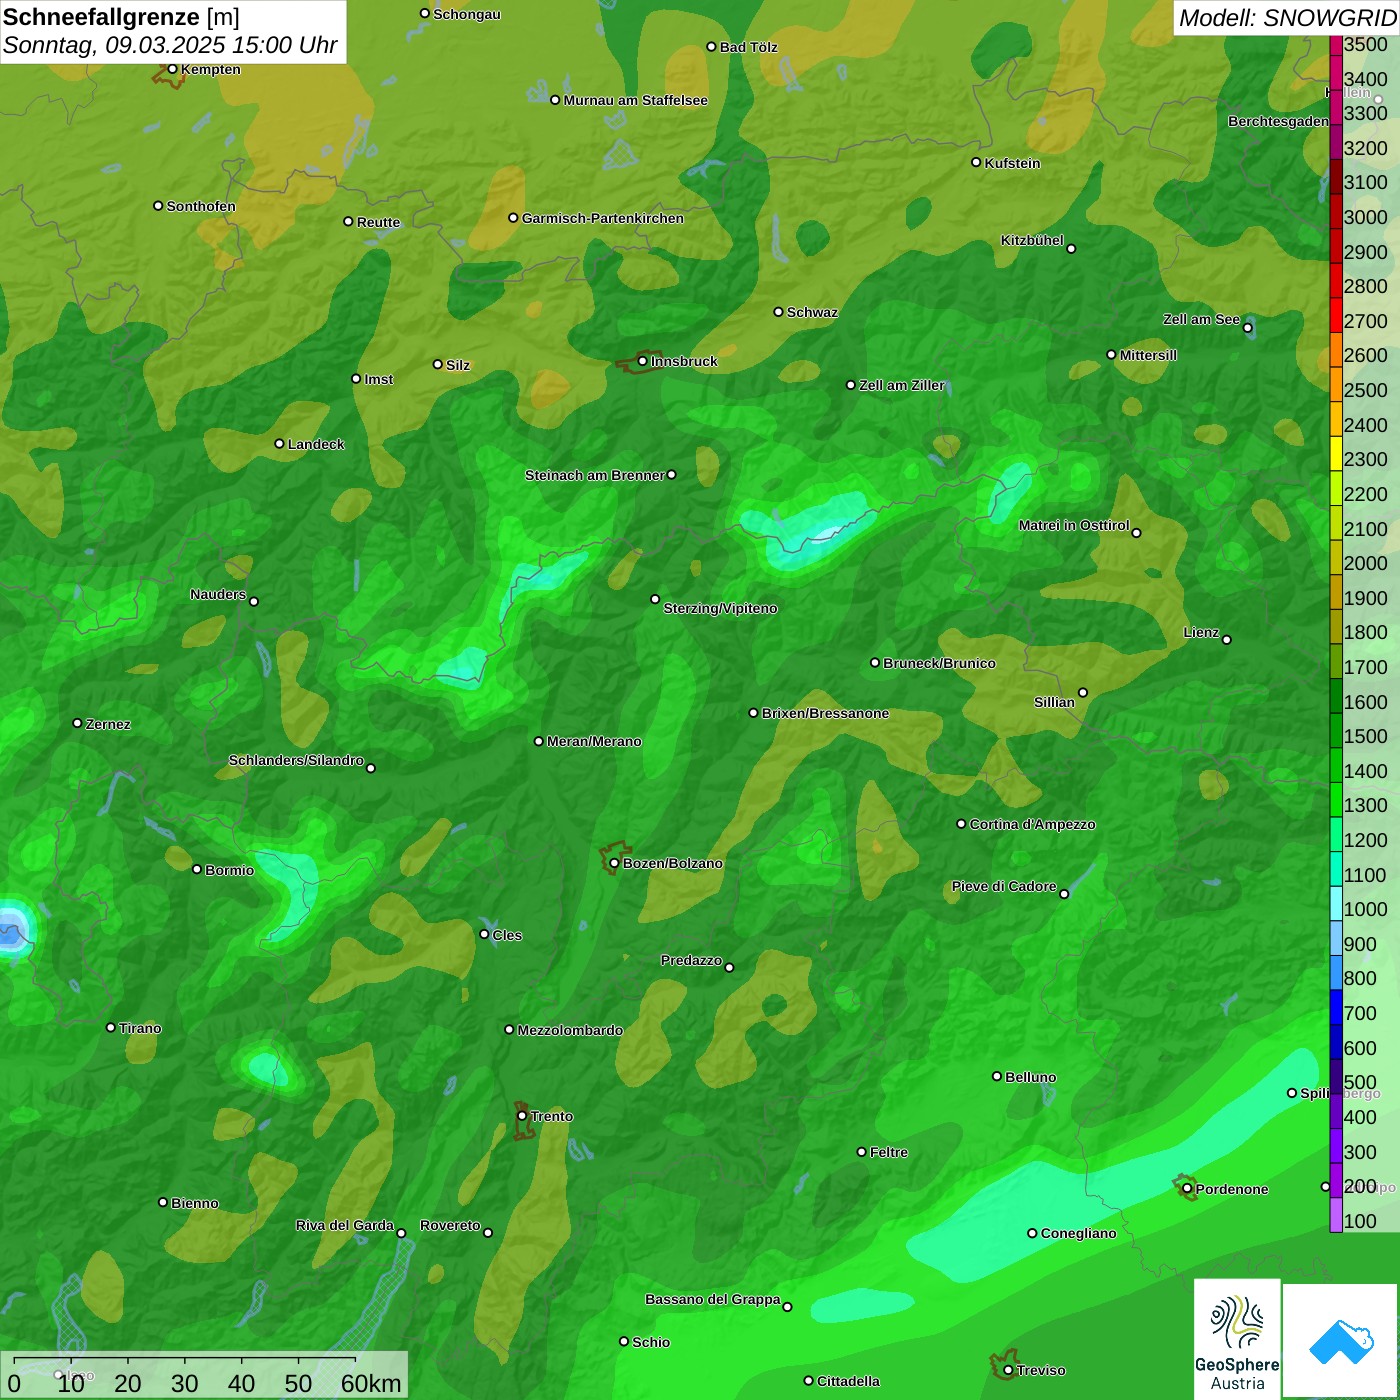Click the 'Garmisch-Partenkirchen' label

[x=603, y=218]
